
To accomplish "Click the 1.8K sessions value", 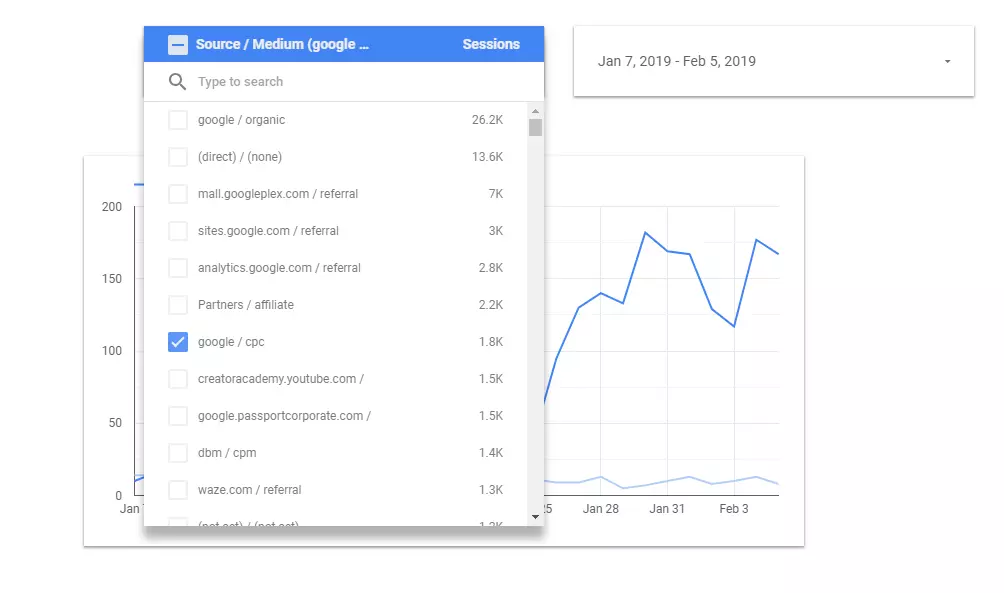I will 490,342.
